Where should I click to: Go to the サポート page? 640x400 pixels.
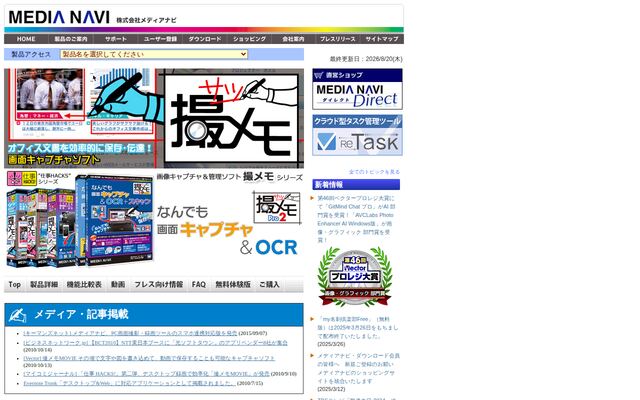[116, 39]
